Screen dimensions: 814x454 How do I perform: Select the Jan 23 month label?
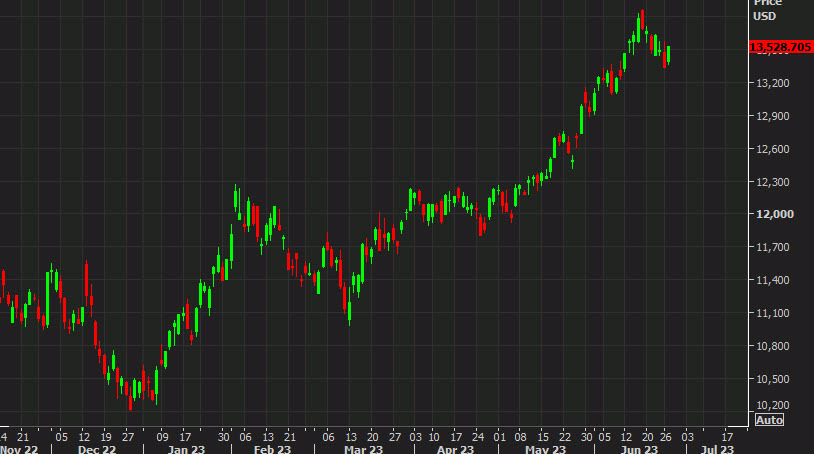[186, 449]
